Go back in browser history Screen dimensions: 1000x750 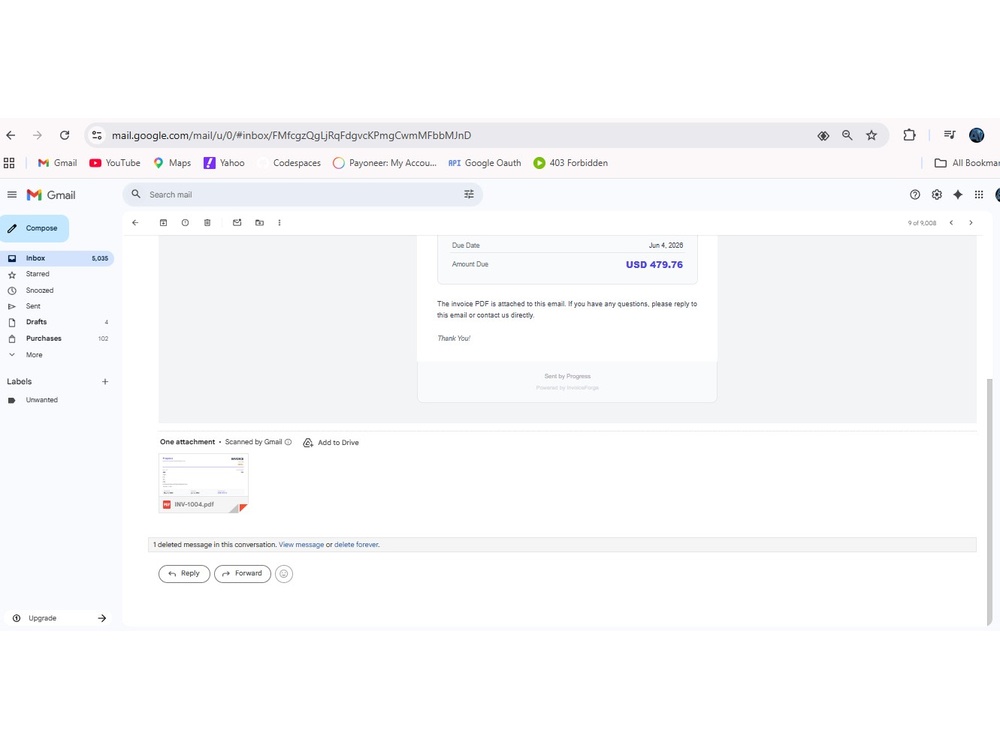(x=11, y=135)
